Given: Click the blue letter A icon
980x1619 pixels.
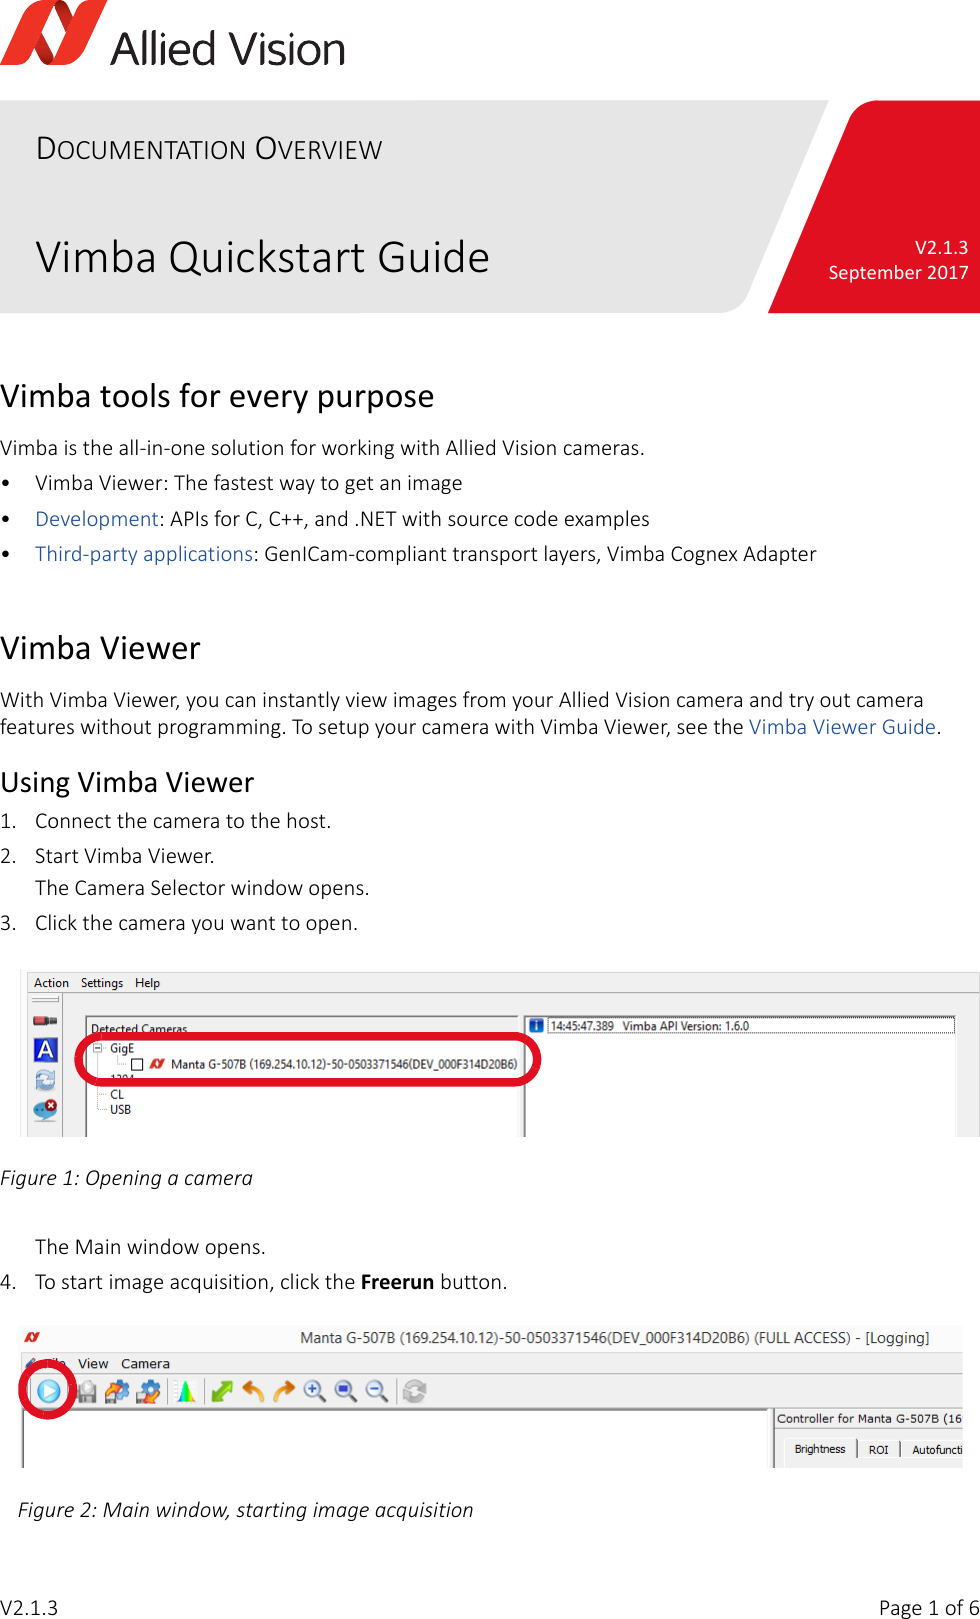Looking at the screenshot, I should point(46,1050).
